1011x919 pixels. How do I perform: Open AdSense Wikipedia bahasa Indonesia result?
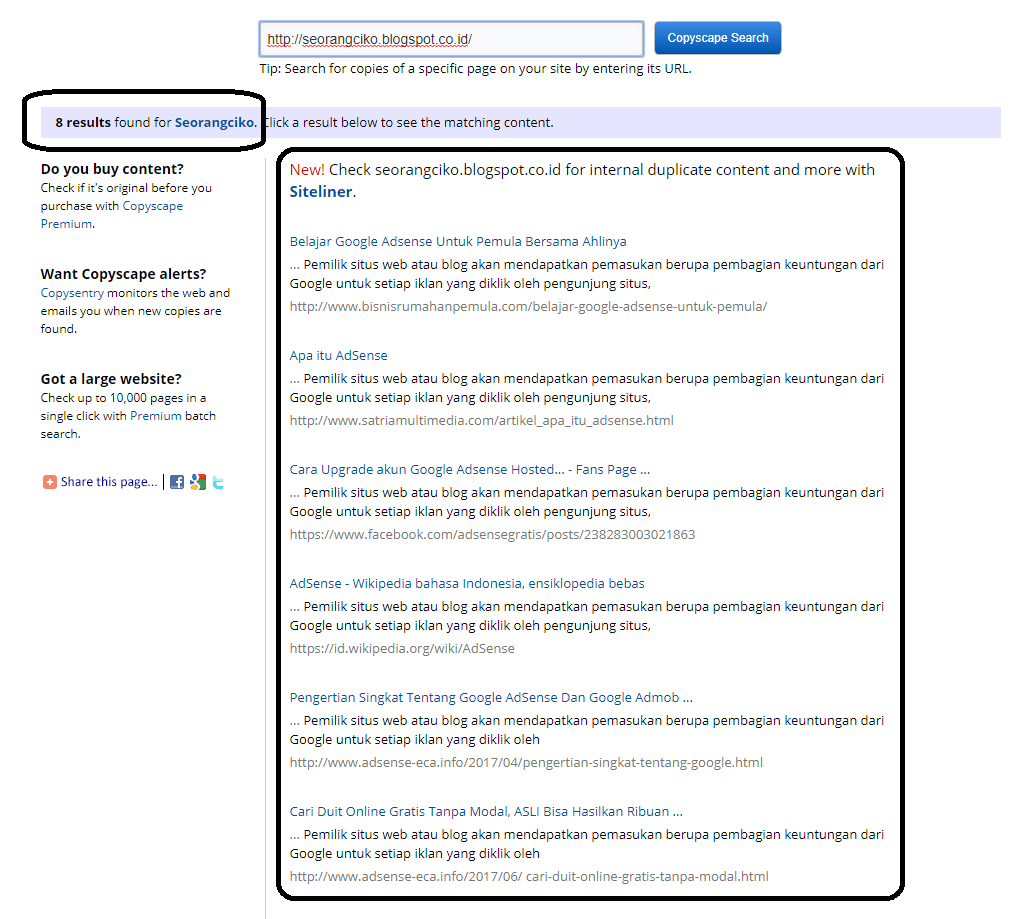pos(467,584)
